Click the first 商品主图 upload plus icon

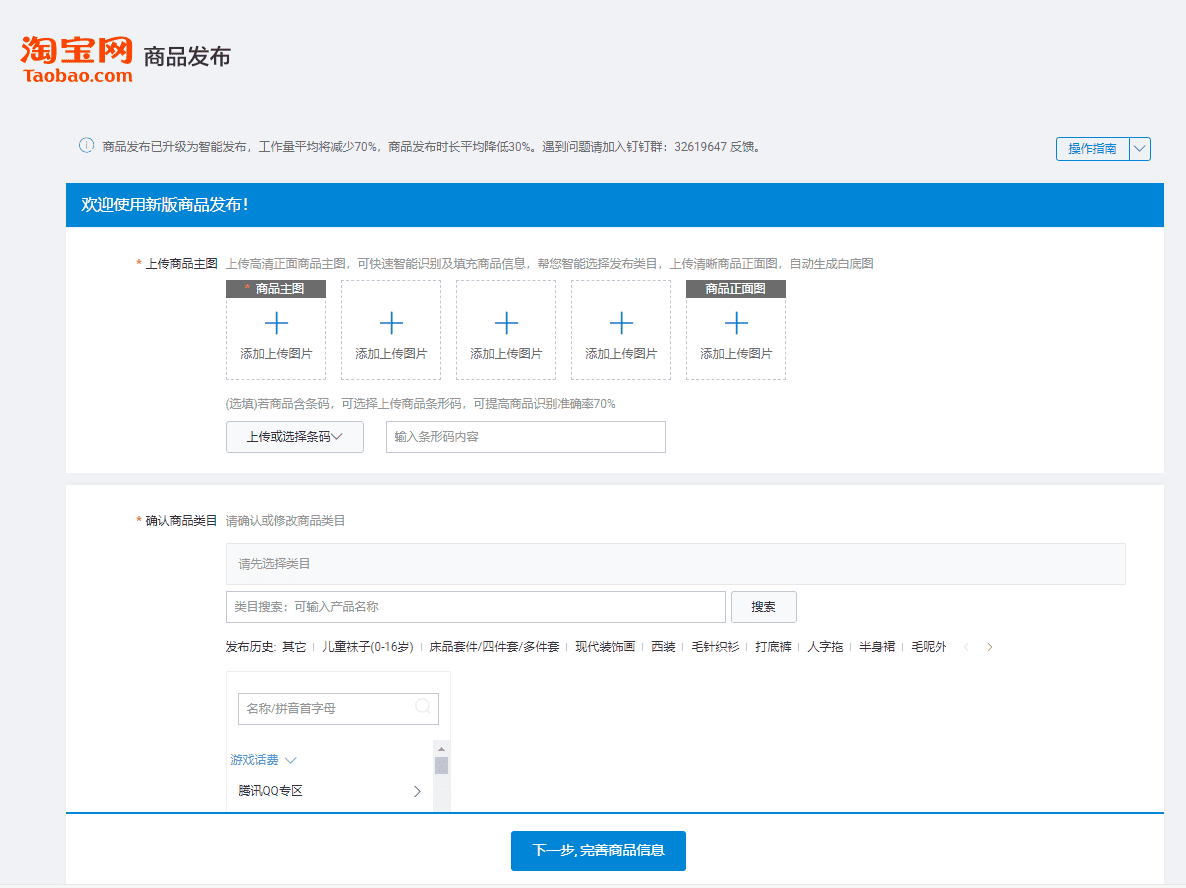[x=275, y=322]
